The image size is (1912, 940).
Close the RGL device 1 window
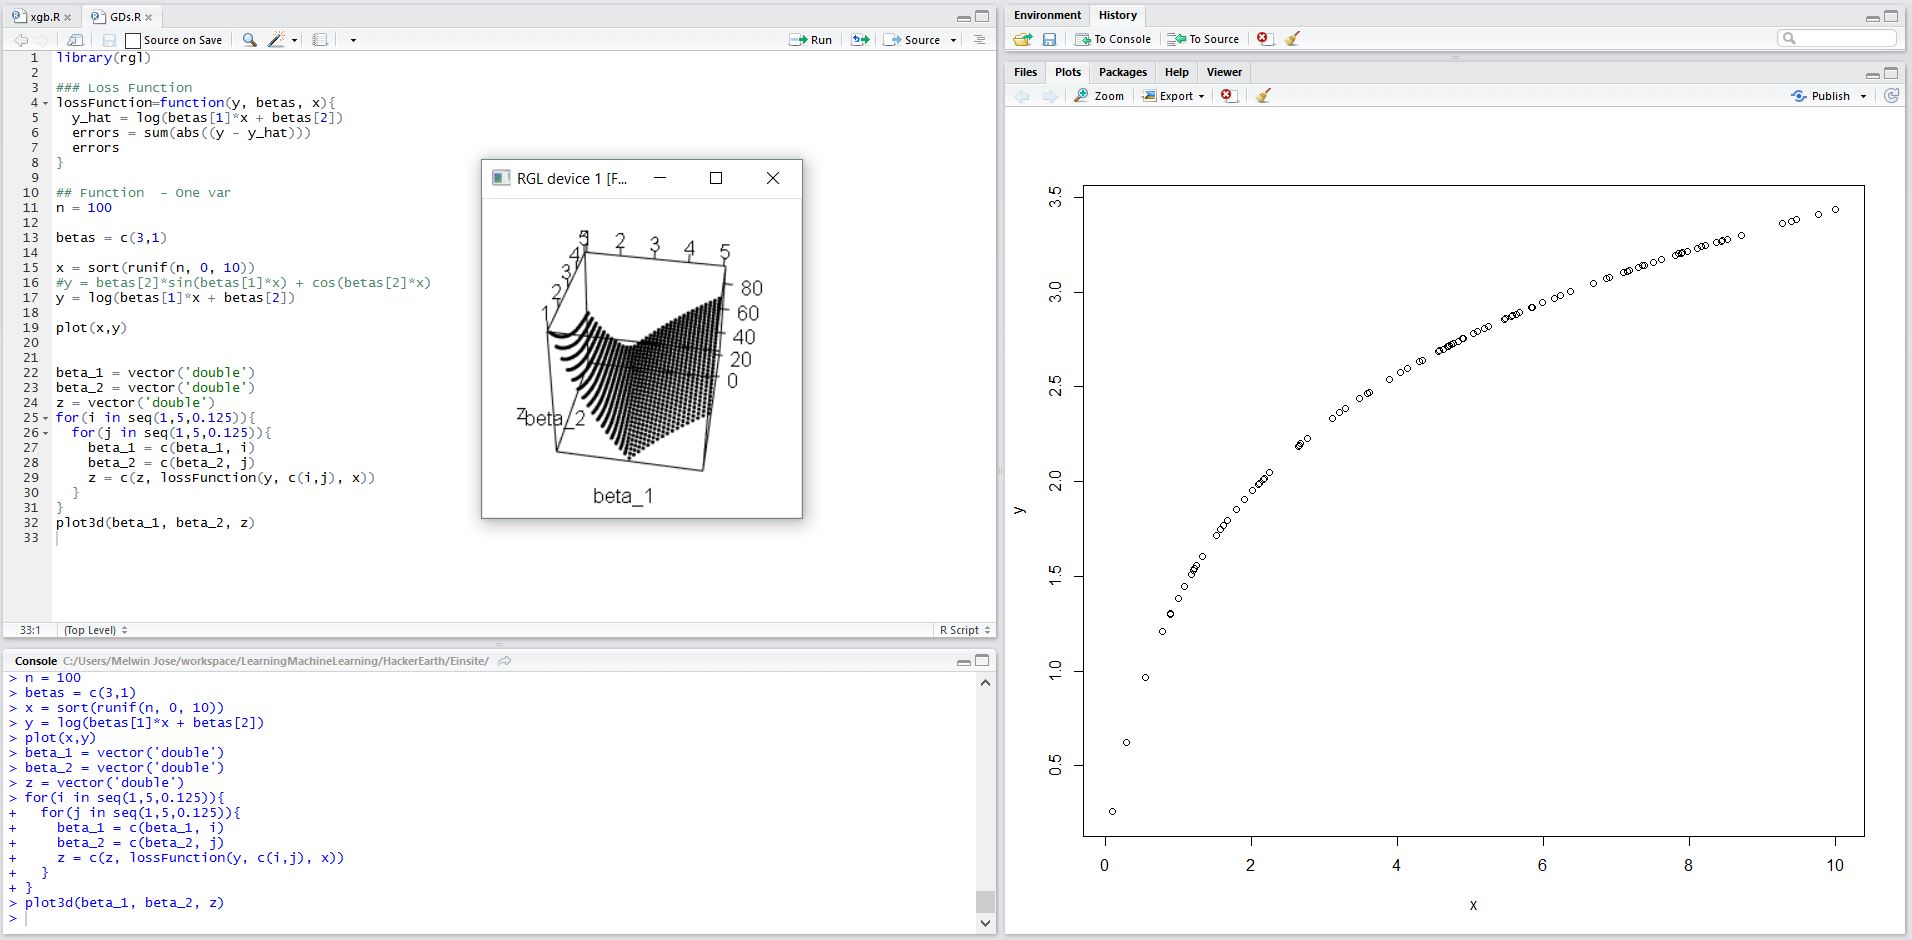(772, 178)
